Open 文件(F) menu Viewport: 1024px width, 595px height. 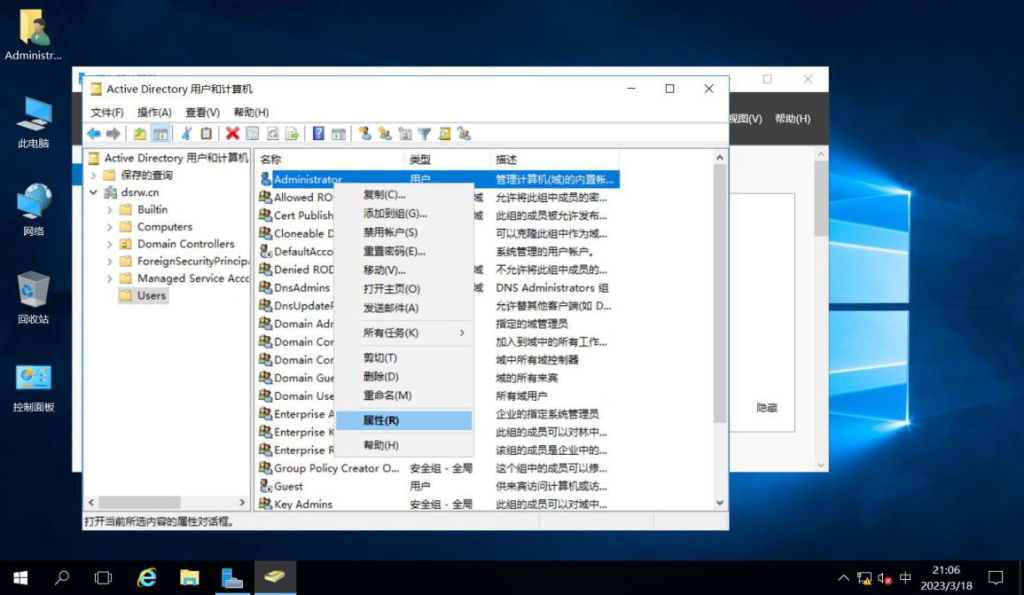tap(107, 112)
